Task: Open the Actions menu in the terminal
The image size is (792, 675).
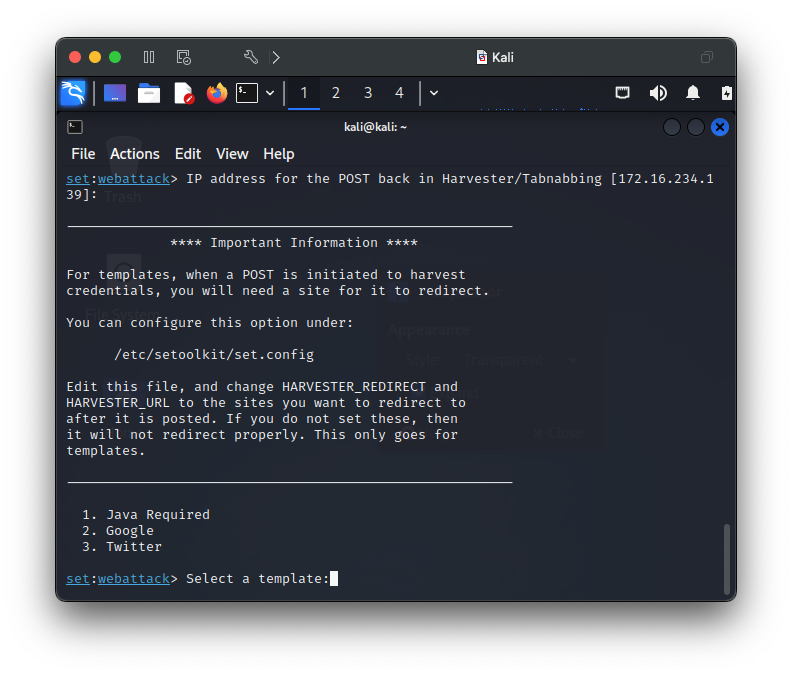Action: click(135, 154)
